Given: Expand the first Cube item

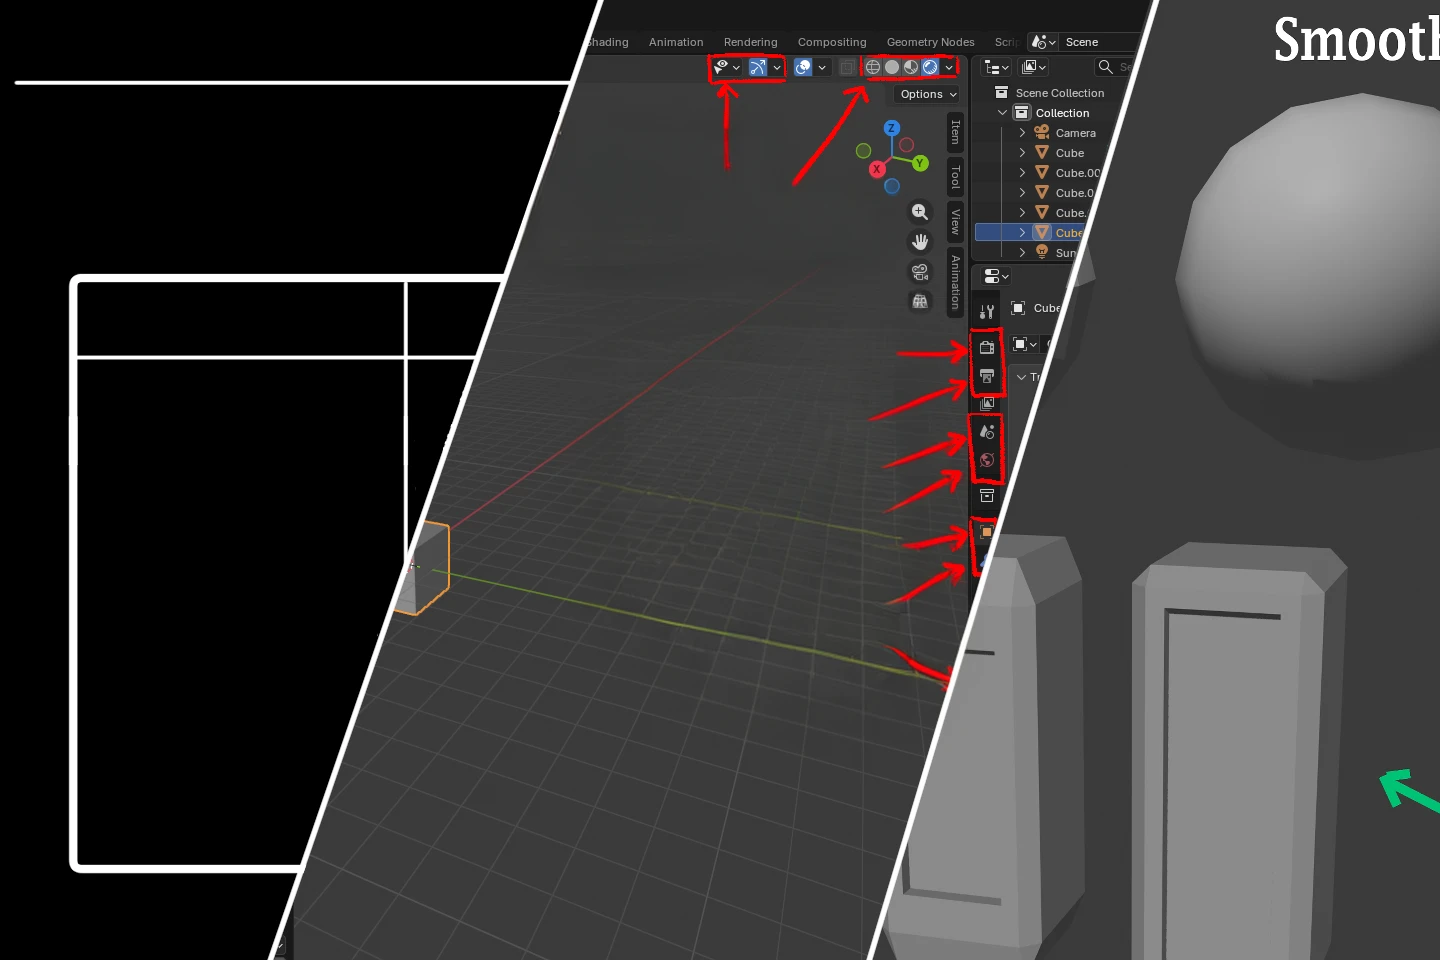Looking at the screenshot, I should 1022,153.
